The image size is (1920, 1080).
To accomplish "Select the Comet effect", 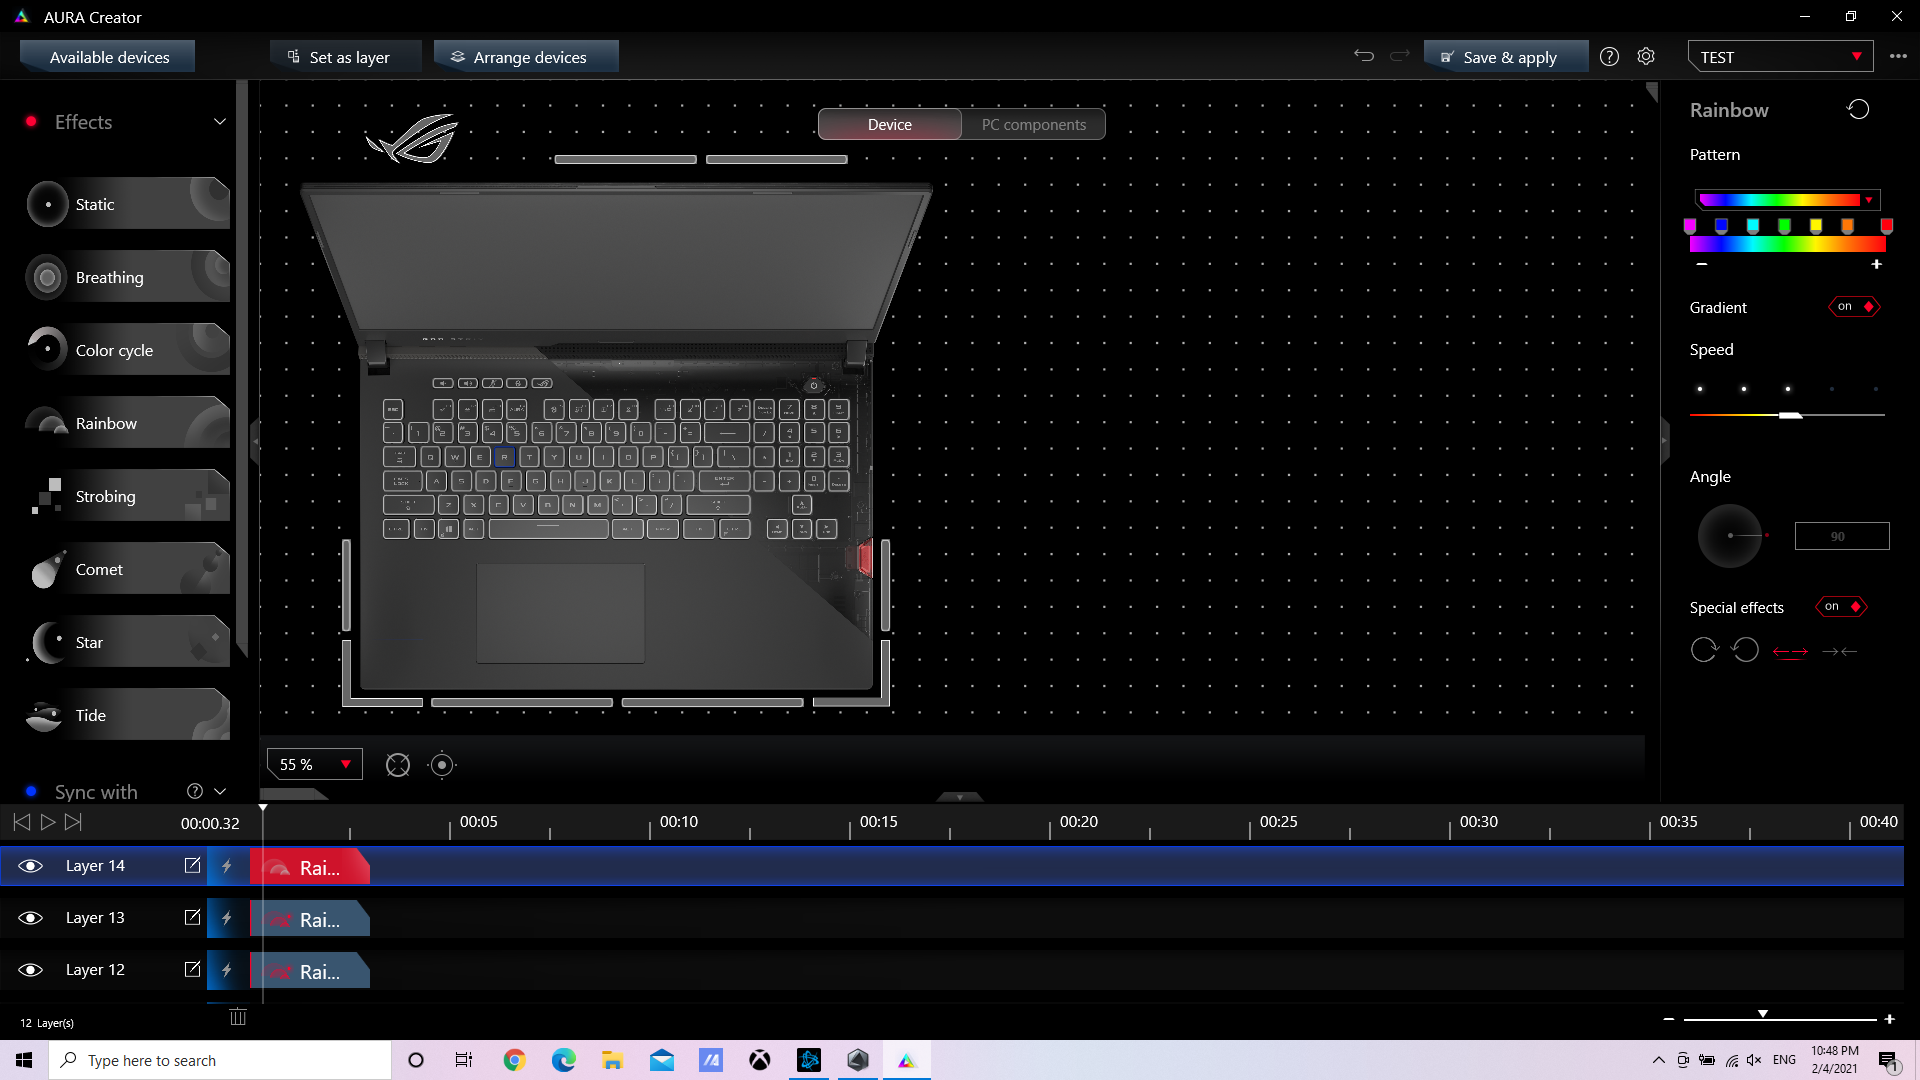I will (128, 569).
